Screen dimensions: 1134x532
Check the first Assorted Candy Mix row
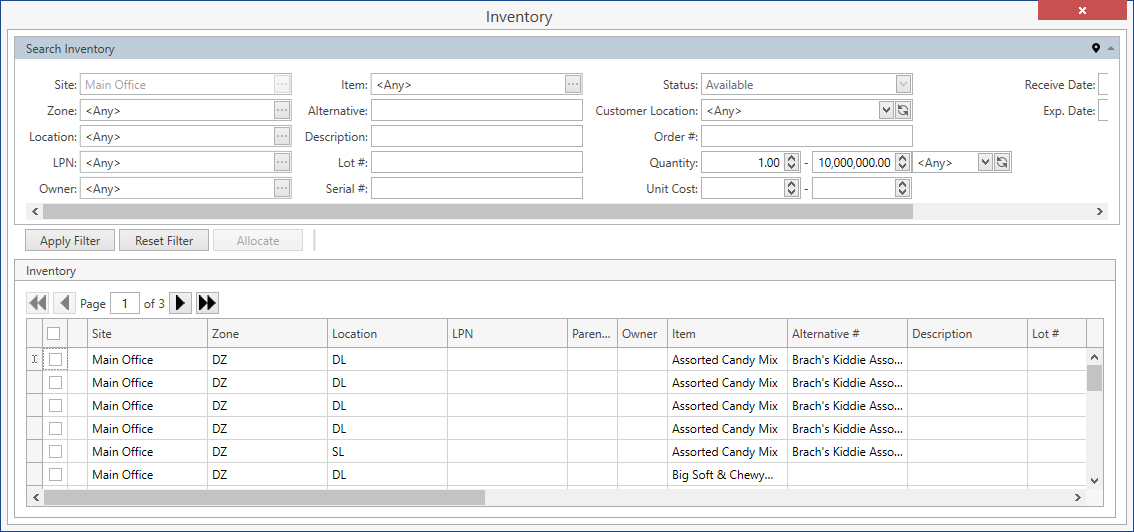pyautogui.click(x=56, y=359)
